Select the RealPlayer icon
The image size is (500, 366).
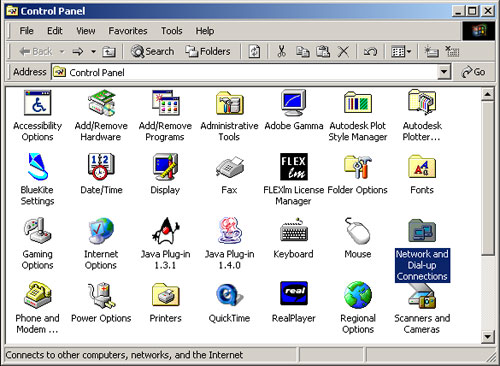click(294, 293)
